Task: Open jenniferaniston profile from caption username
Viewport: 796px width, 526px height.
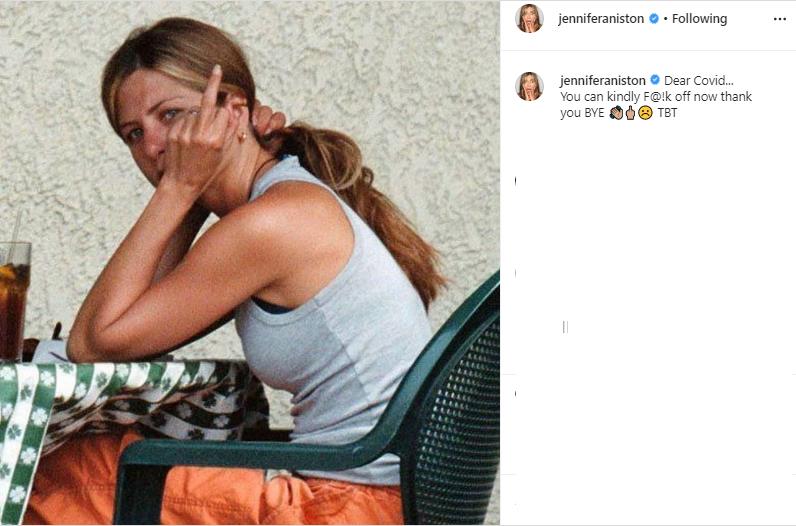Action: tap(603, 80)
